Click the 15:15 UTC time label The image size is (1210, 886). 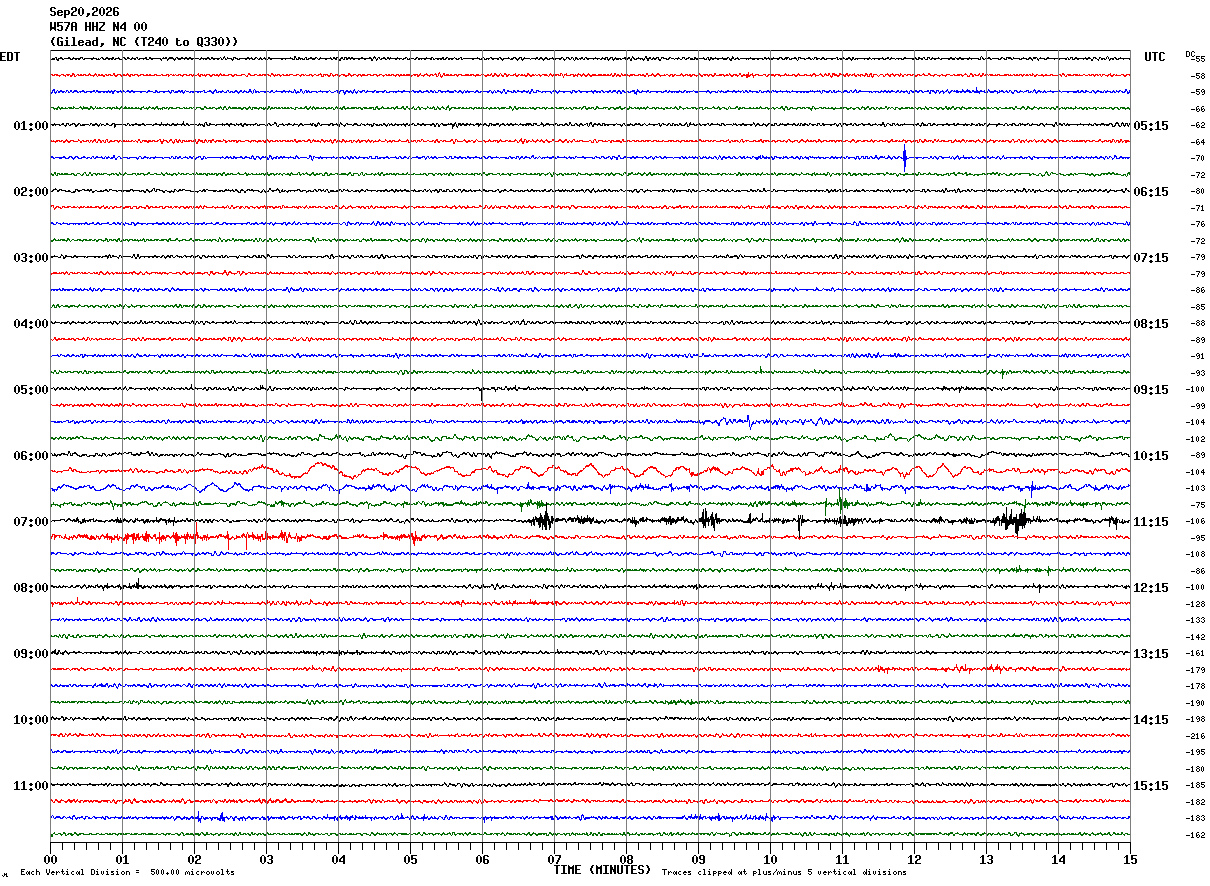(1151, 786)
